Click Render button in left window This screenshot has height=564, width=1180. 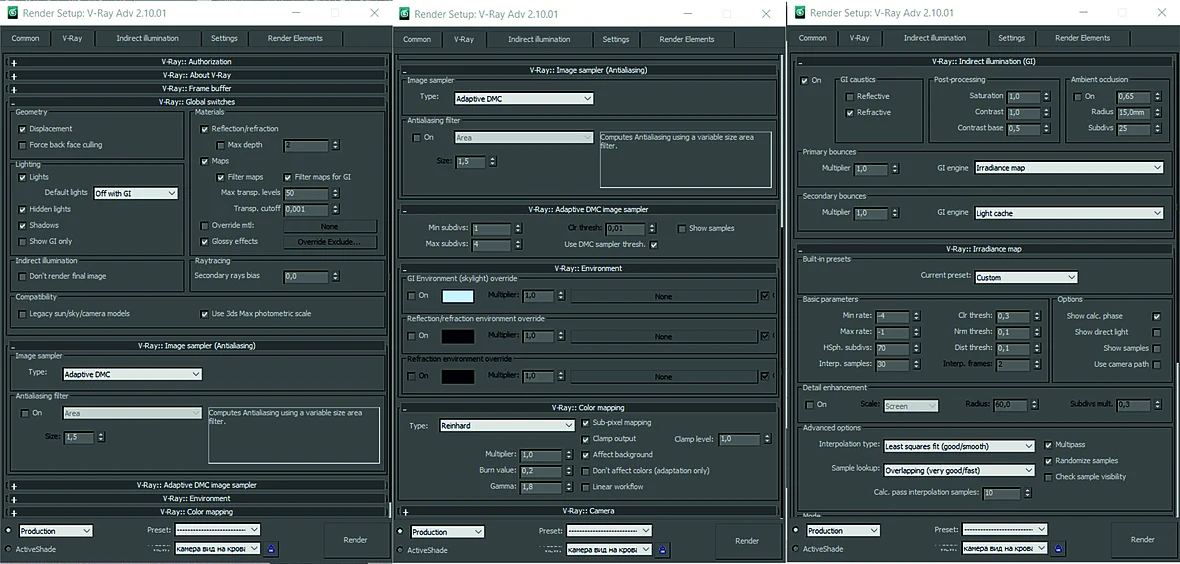coord(355,540)
